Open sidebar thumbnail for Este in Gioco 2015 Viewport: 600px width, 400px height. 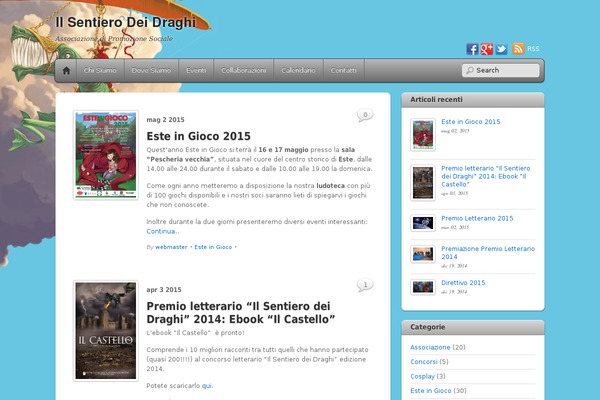pos(423,134)
